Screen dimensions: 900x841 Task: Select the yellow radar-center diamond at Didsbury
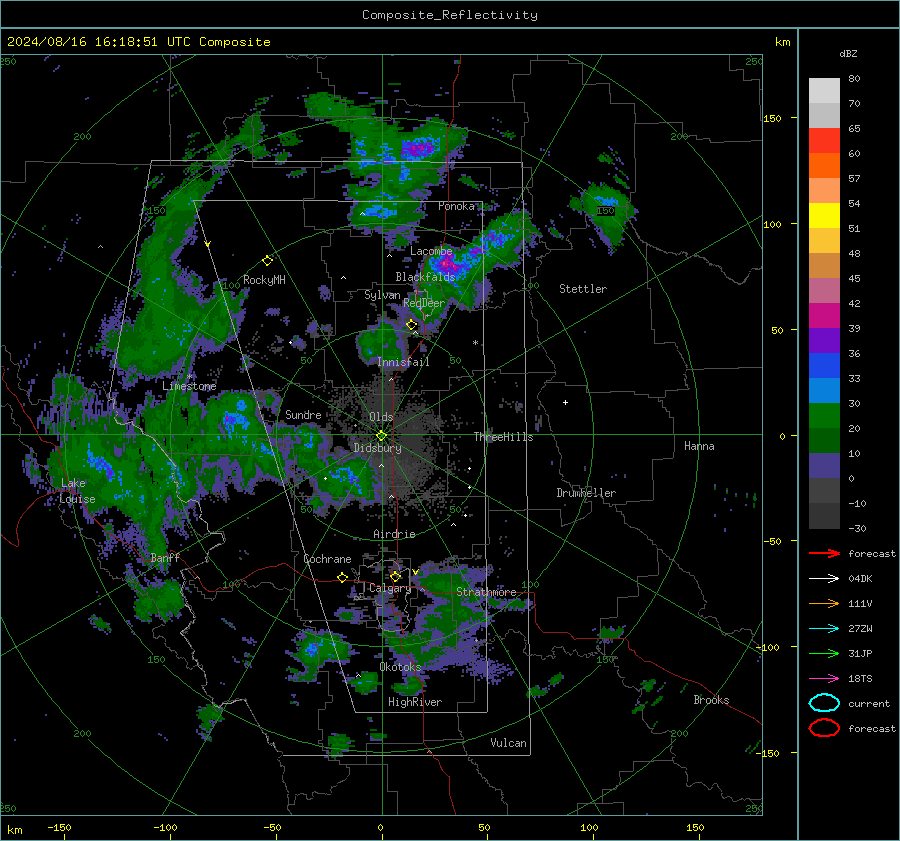tap(381, 436)
